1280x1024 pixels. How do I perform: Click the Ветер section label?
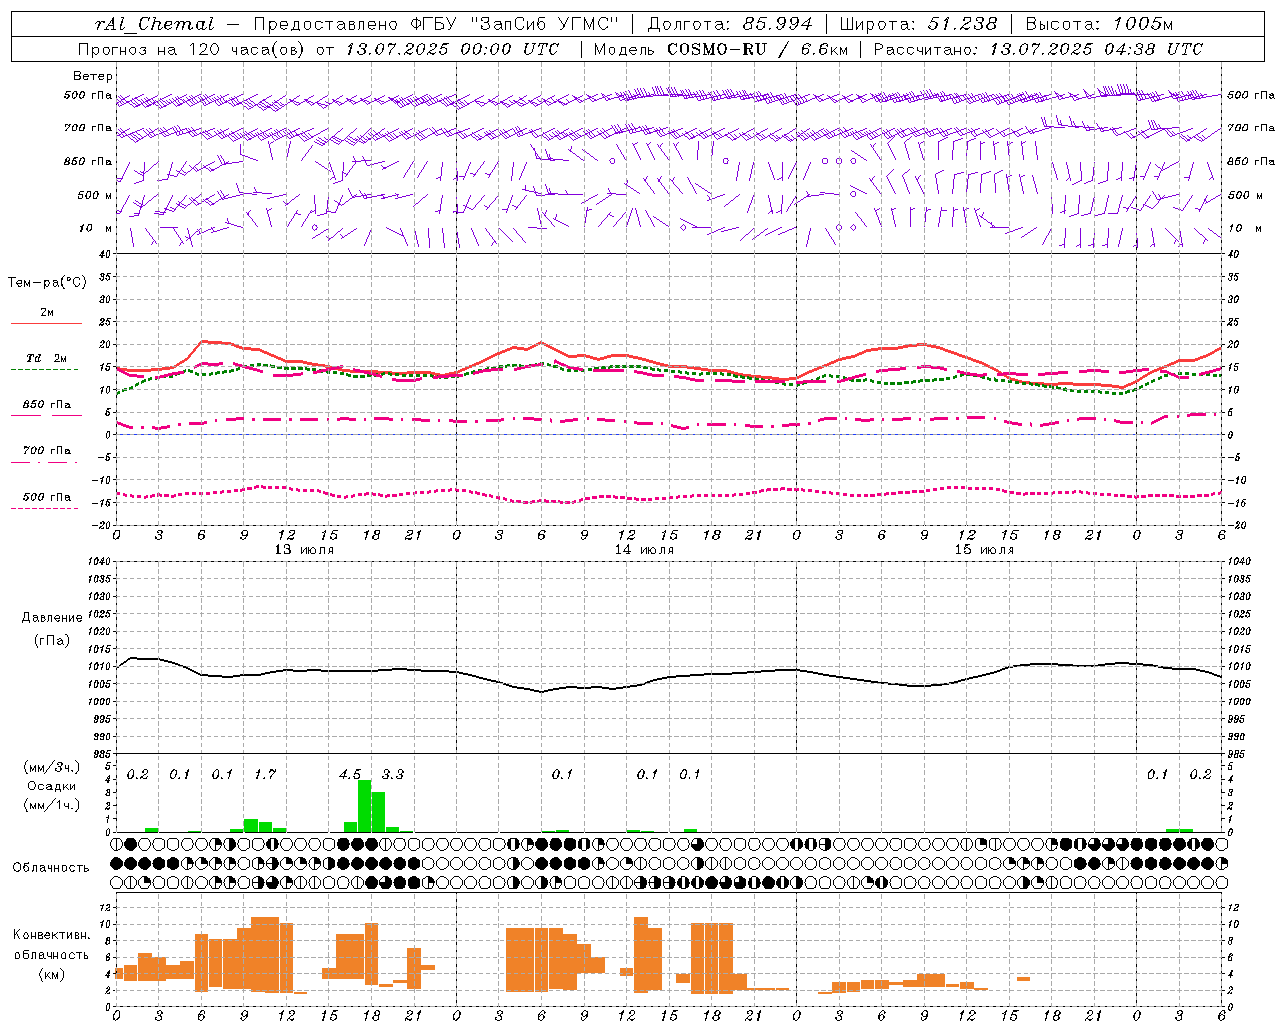(92, 76)
